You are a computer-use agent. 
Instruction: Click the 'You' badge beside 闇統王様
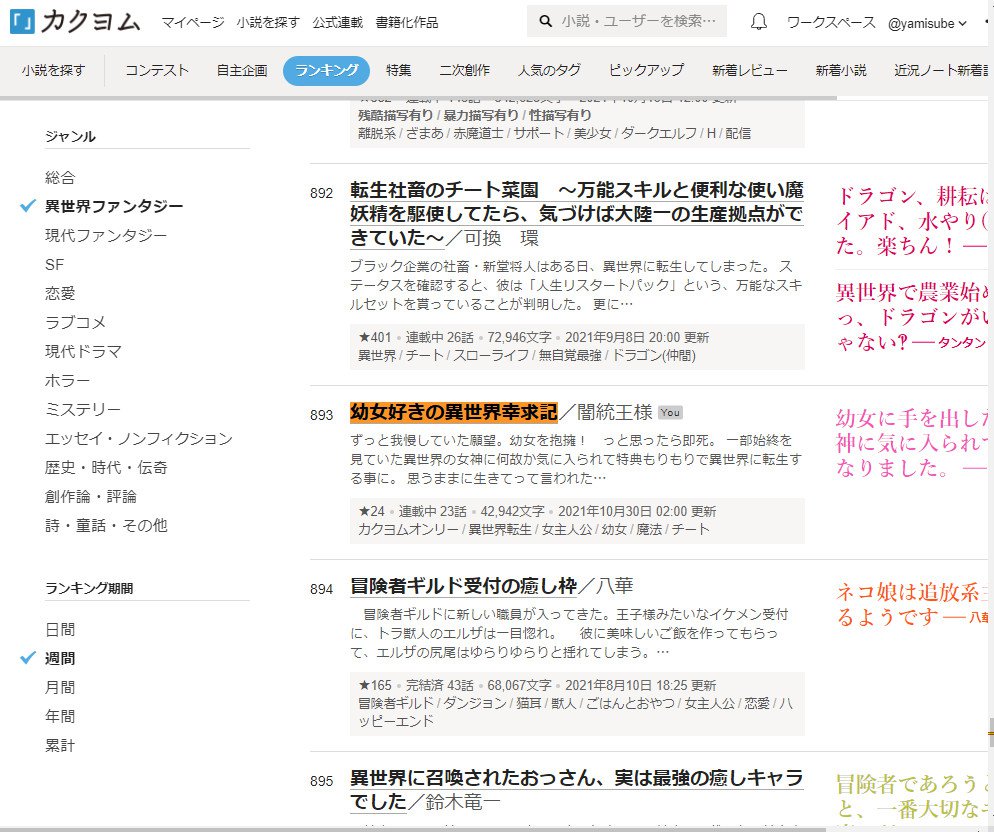[670, 413]
